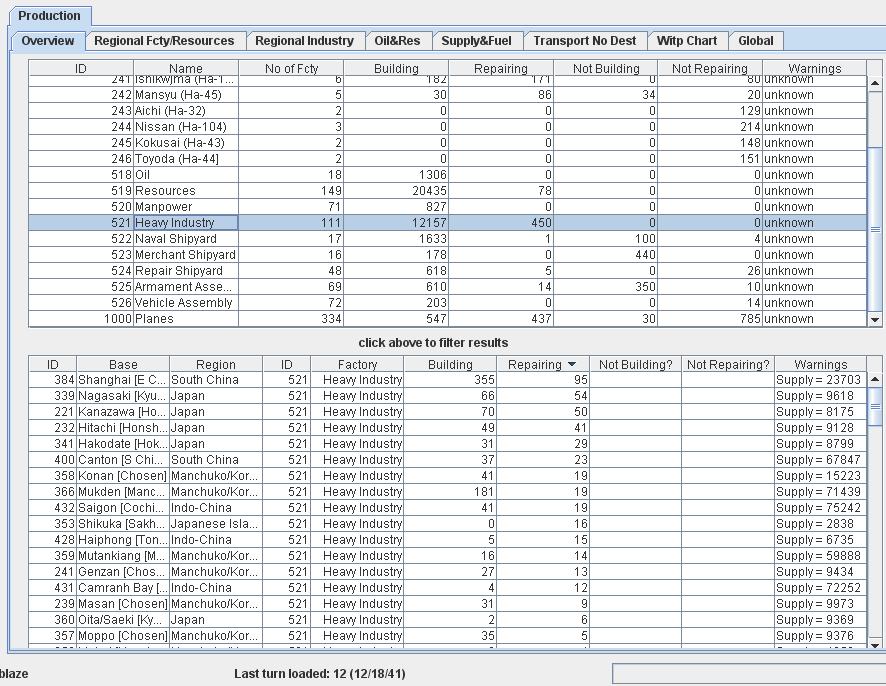The width and height of the screenshot is (886, 686).
Task: Open the Transport No Dest tab
Action: (584, 41)
